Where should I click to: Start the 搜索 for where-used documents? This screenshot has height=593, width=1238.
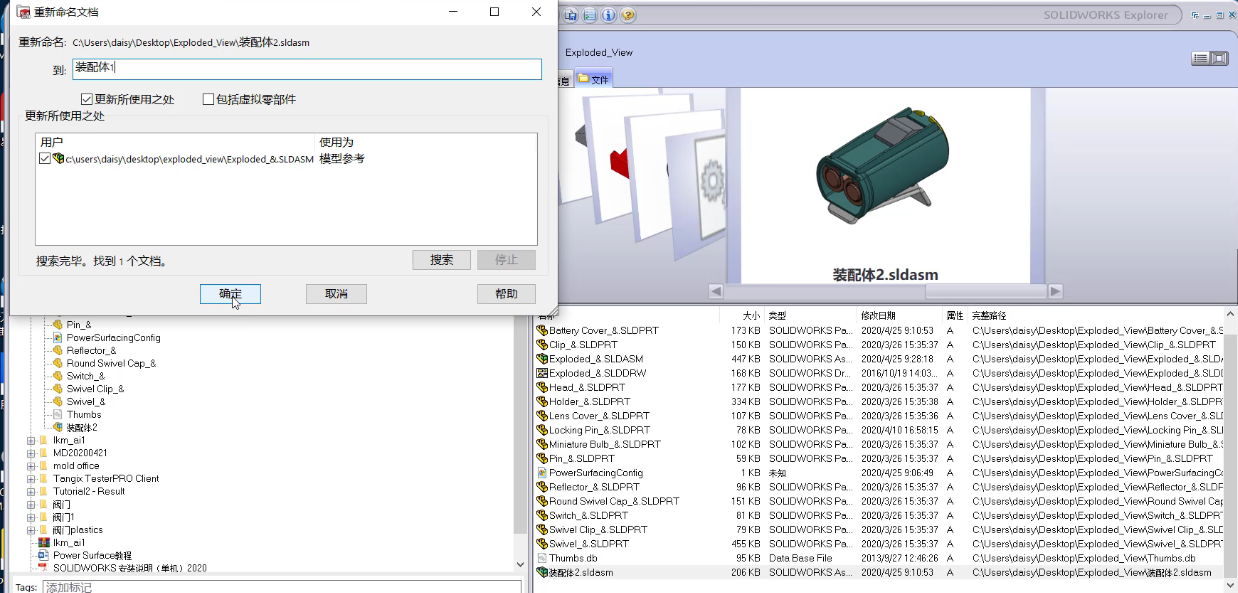[x=442, y=260]
